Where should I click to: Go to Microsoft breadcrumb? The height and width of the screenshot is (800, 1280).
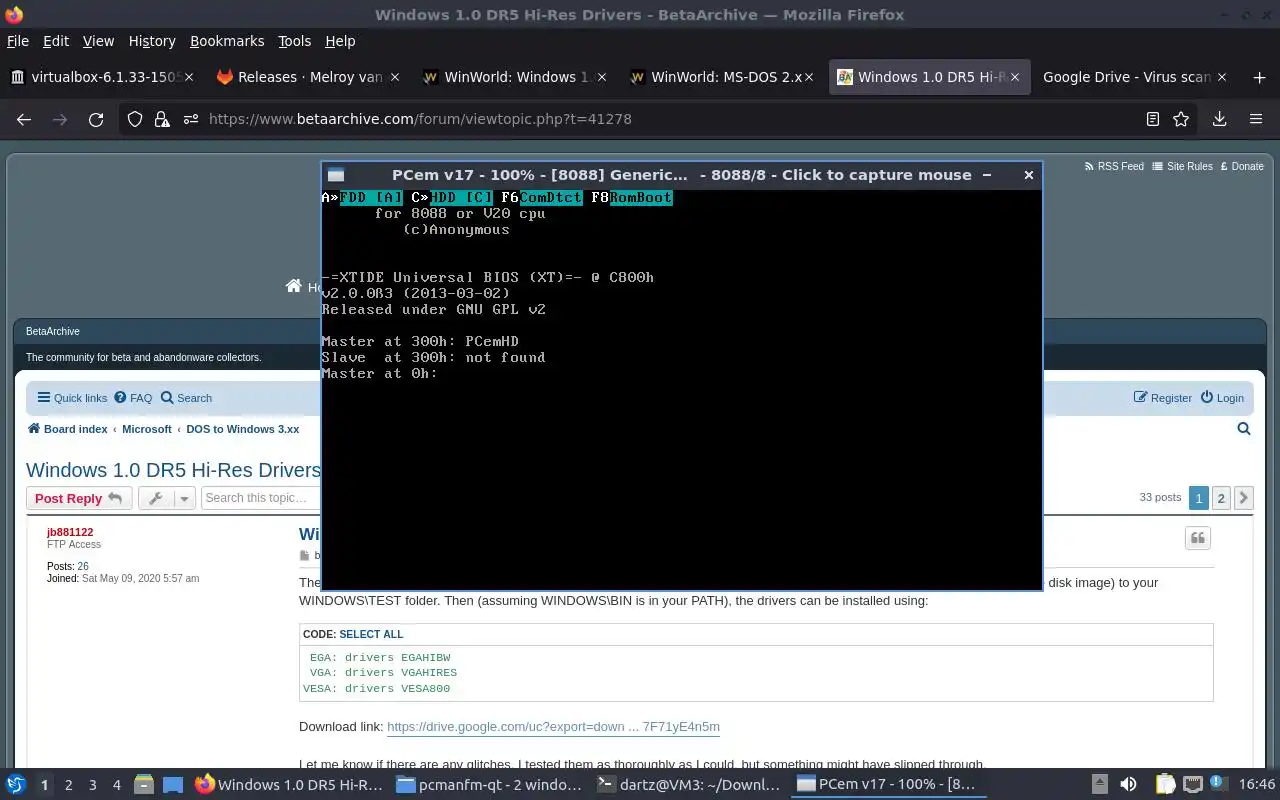pyautogui.click(x=147, y=429)
